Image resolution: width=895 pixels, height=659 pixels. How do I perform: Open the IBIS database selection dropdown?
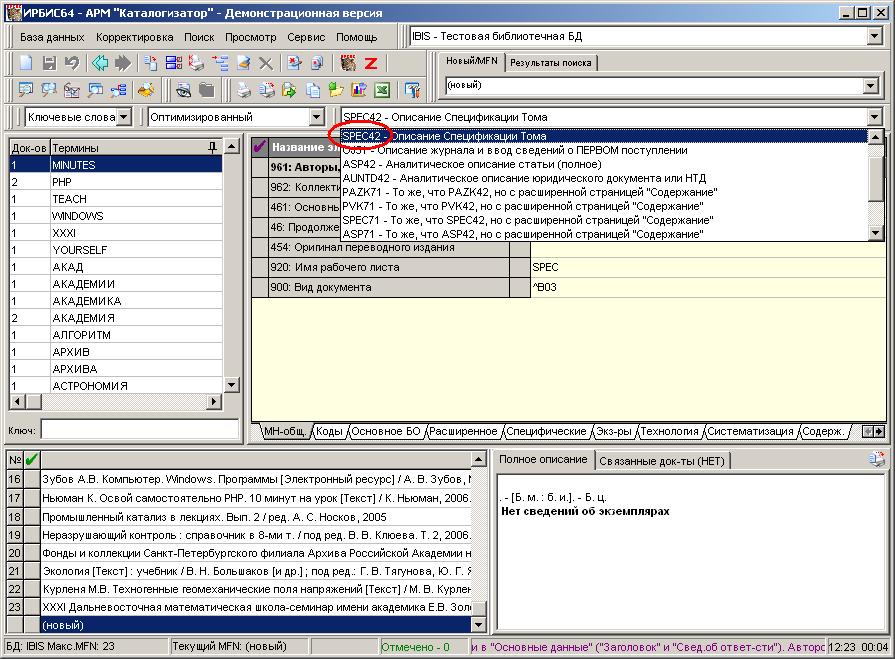coord(874,37)
